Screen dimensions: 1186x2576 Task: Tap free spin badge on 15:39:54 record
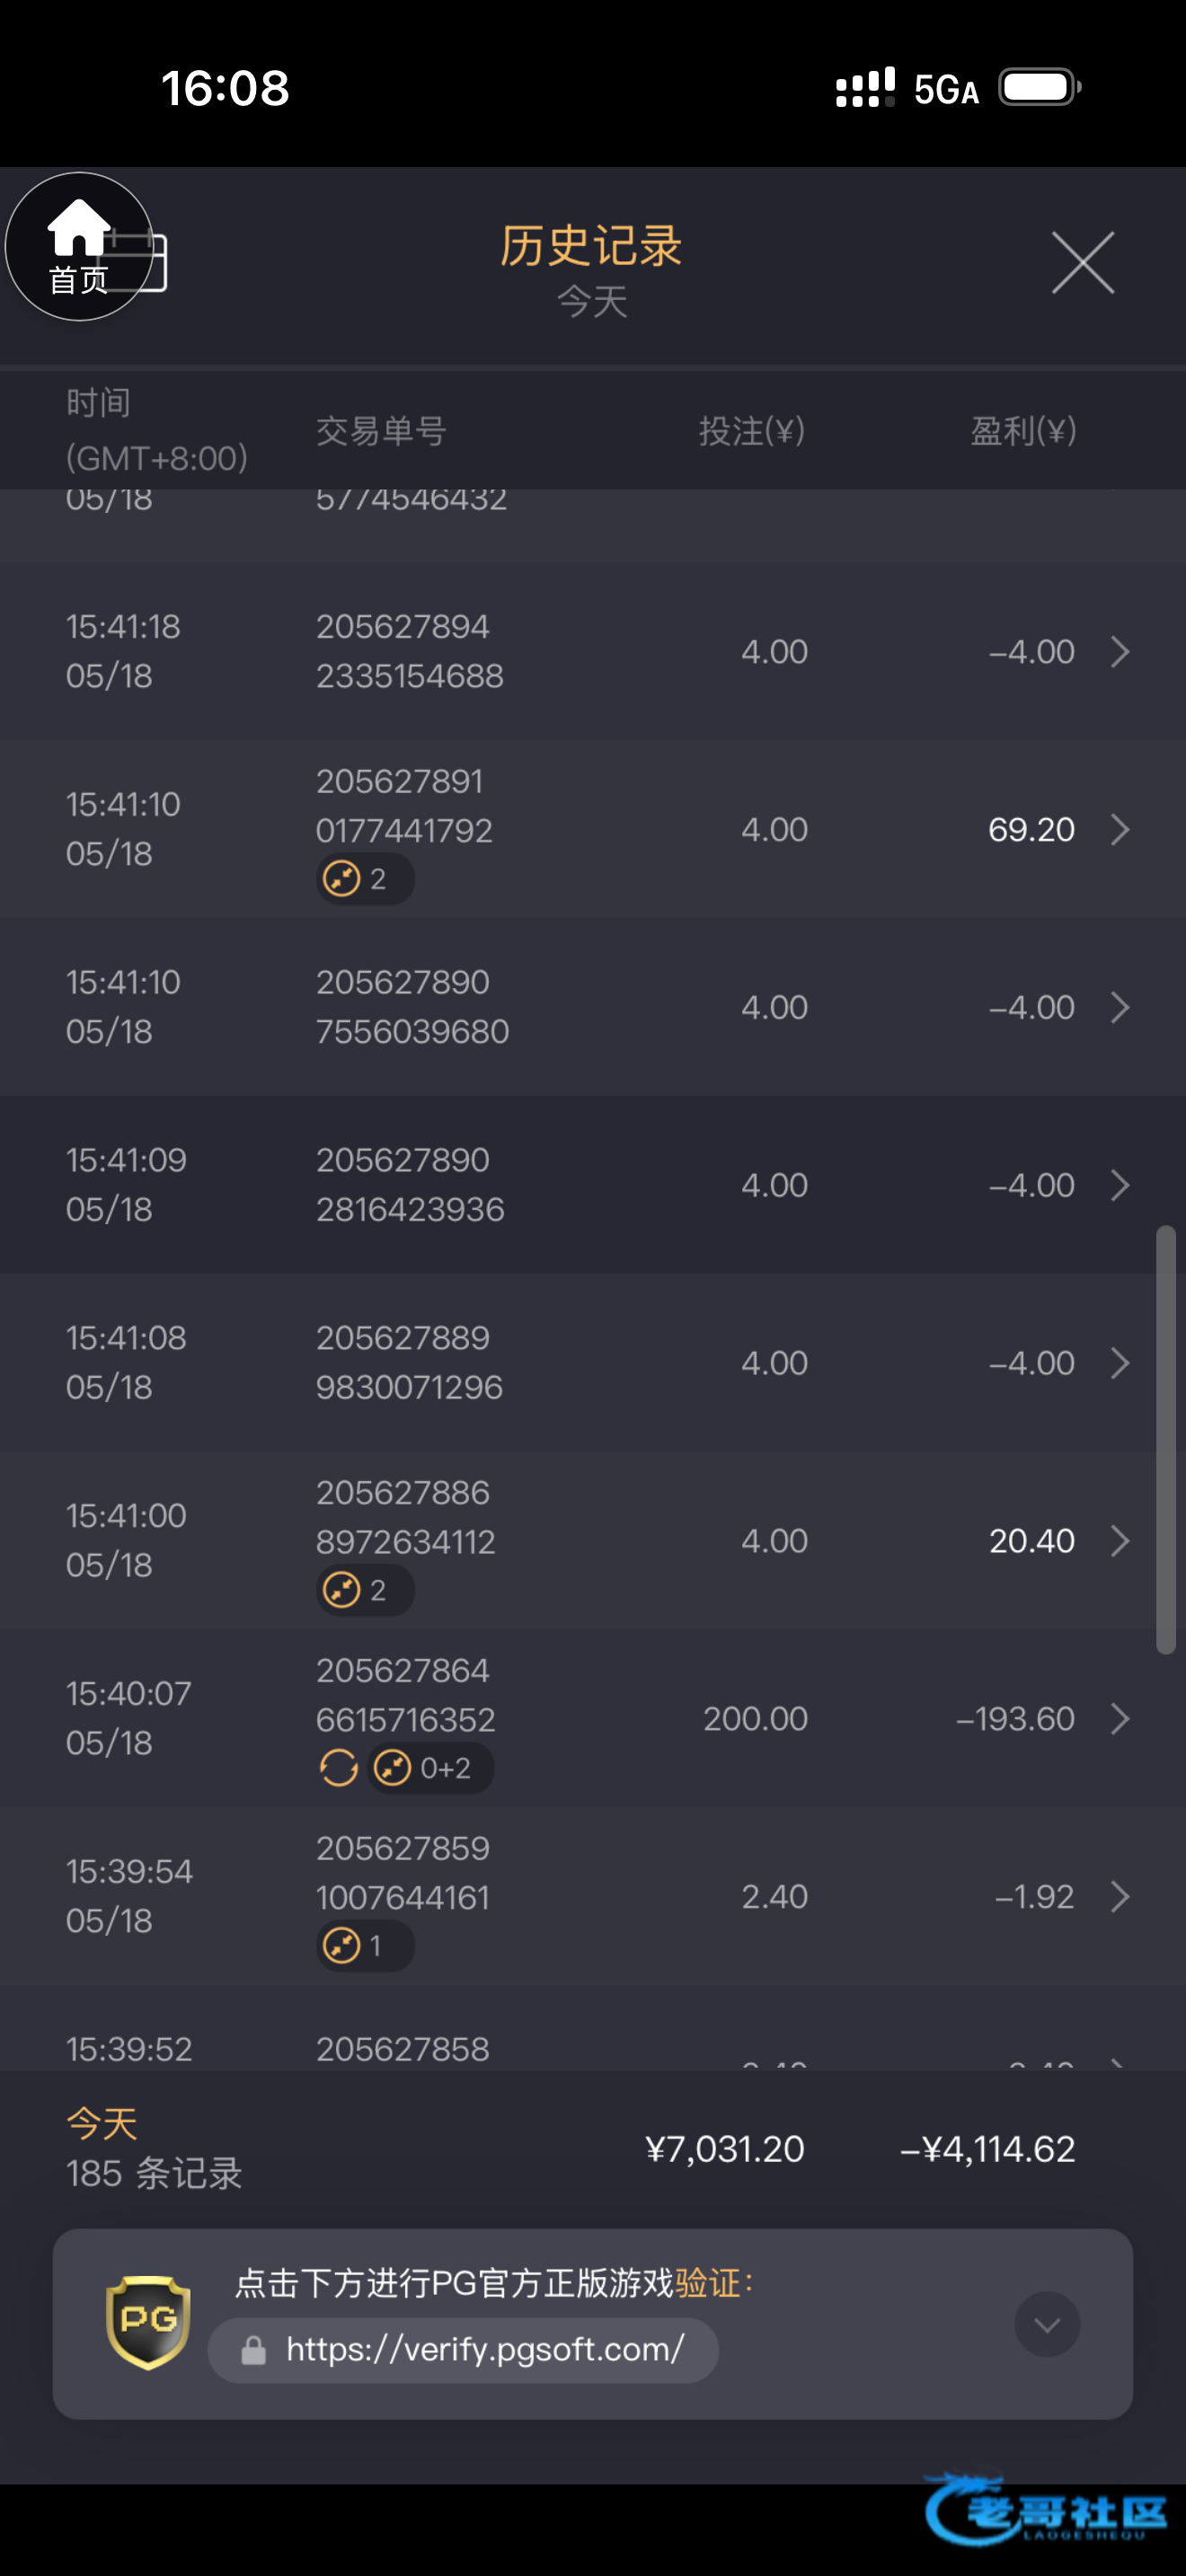point(365,1946)
